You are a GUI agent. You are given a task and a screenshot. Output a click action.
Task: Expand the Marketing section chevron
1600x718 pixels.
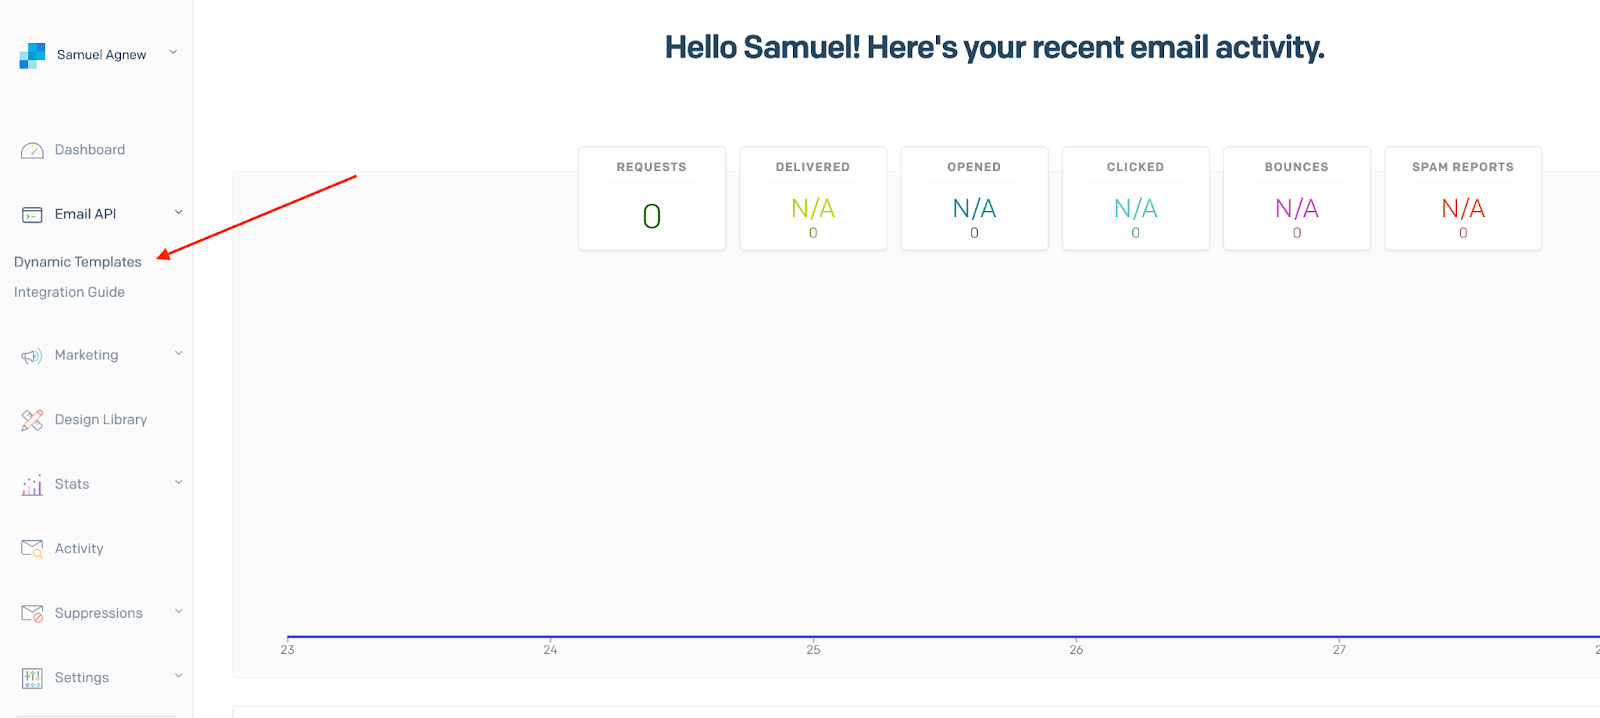pos(178,354)
